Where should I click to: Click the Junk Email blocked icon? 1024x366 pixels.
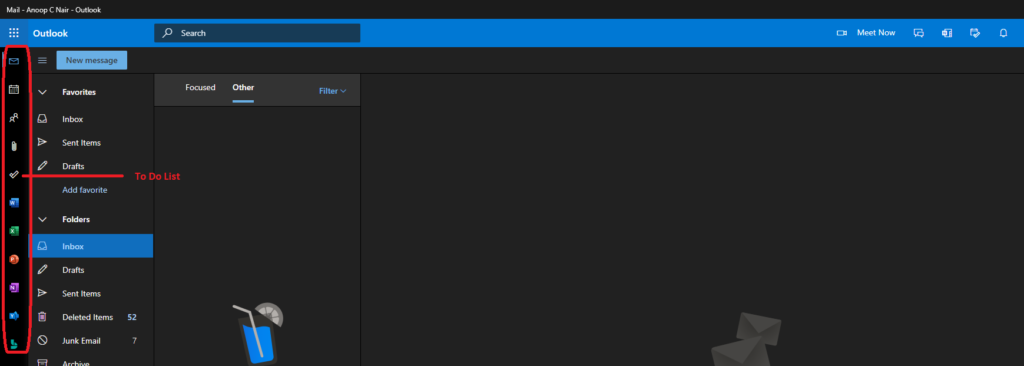click(42, 341)
